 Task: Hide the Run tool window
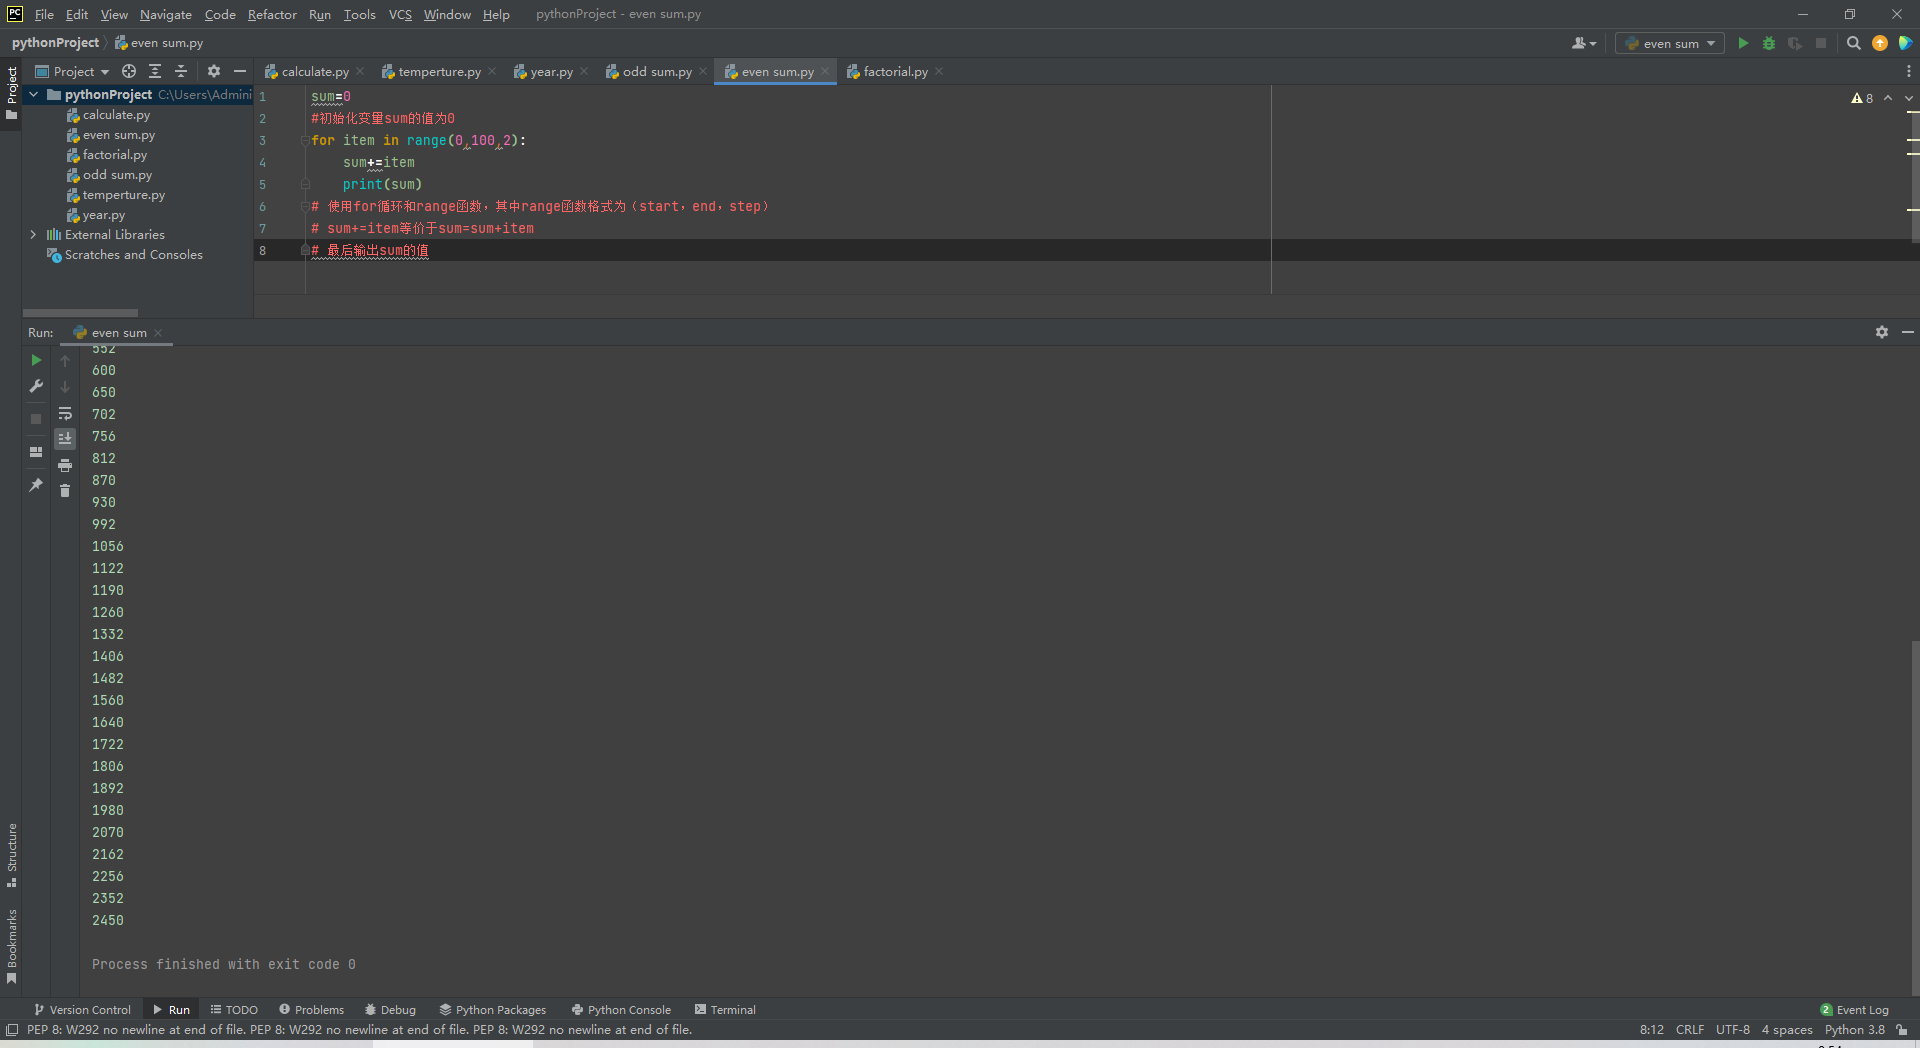point(1908,332)
